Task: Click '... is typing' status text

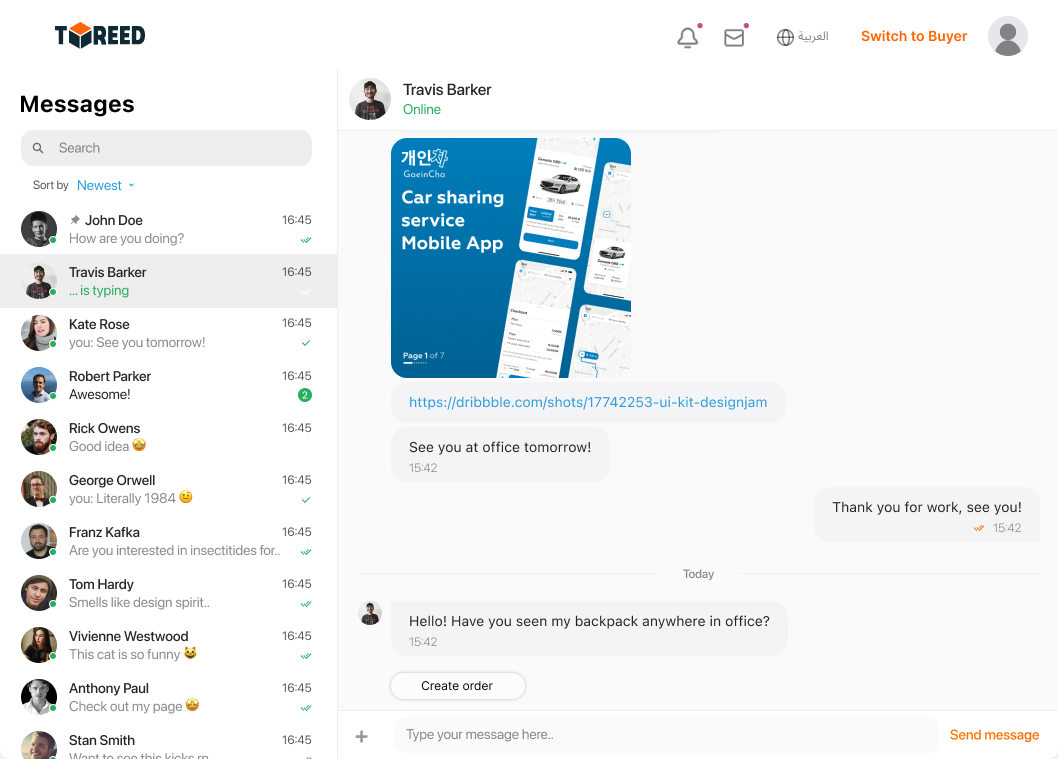Action: tap(99, 290)
